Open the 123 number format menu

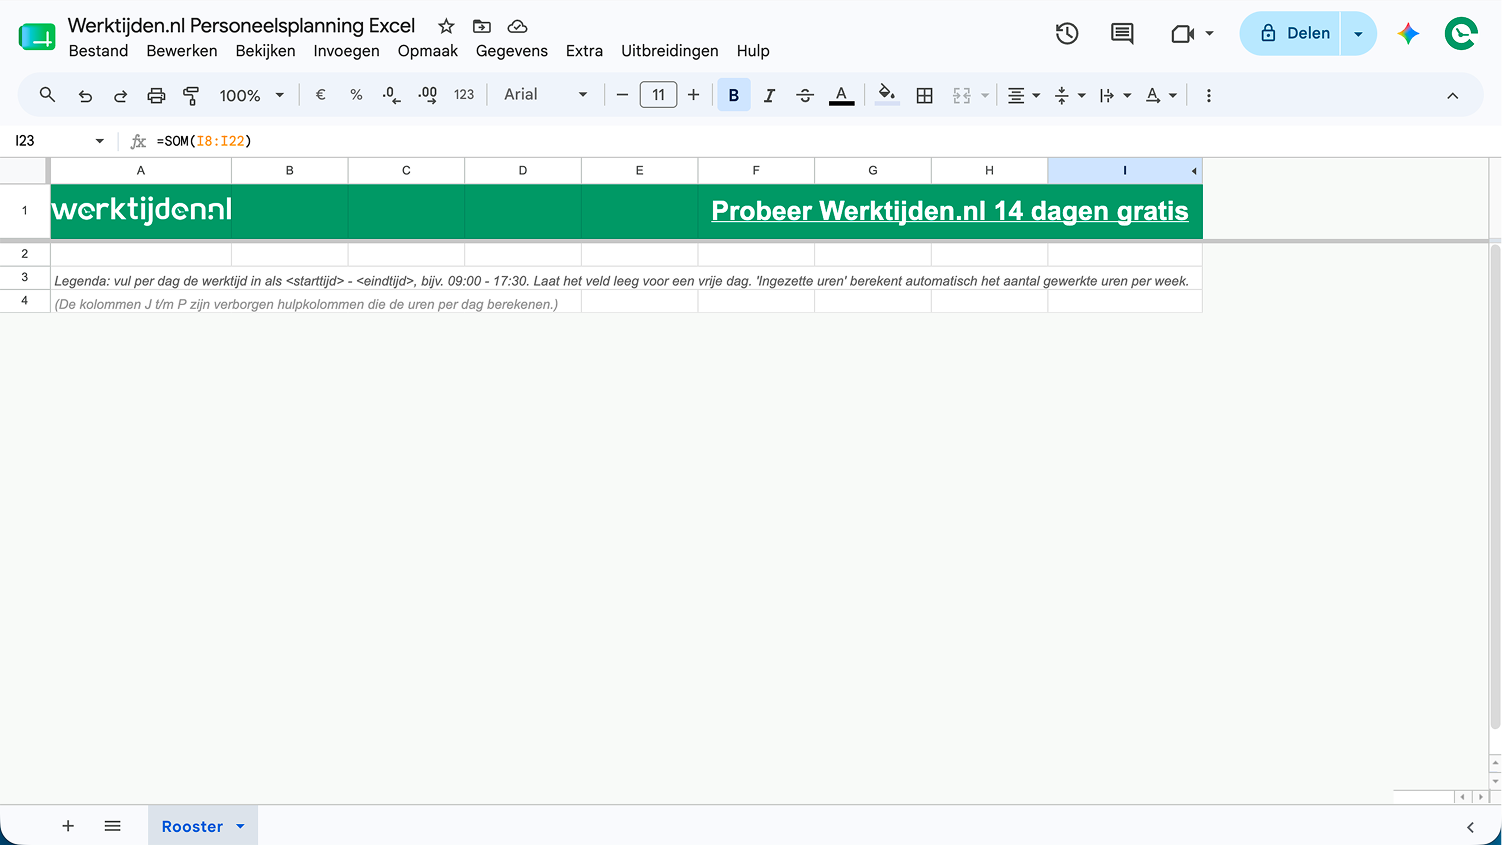(464, 95)
